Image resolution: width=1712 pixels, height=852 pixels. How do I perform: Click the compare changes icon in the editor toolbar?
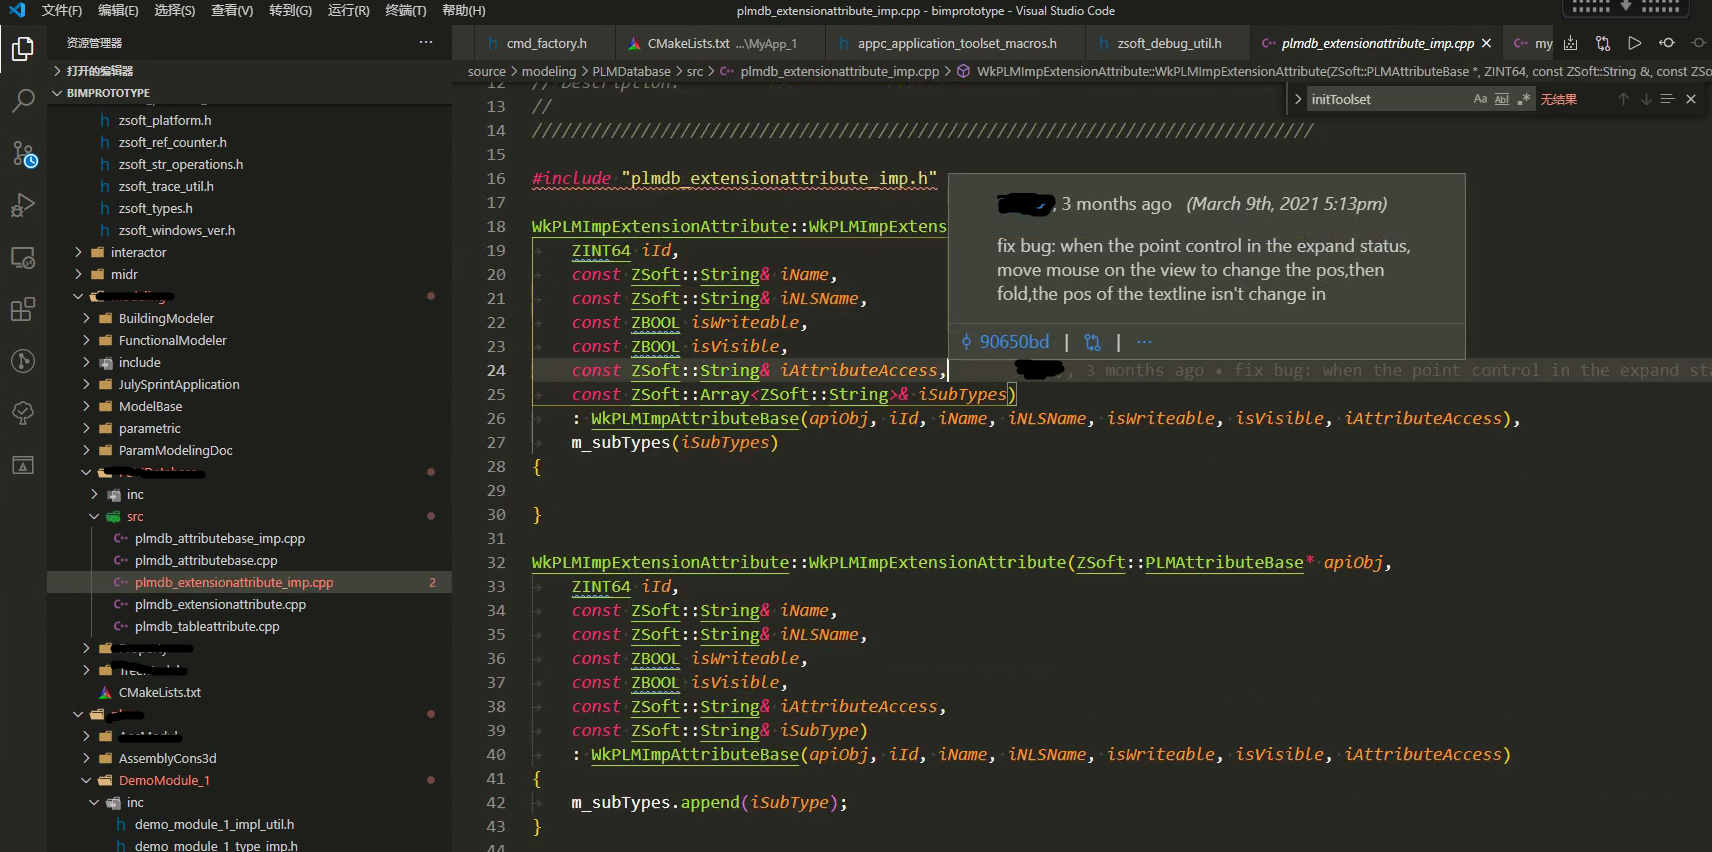1603,43
